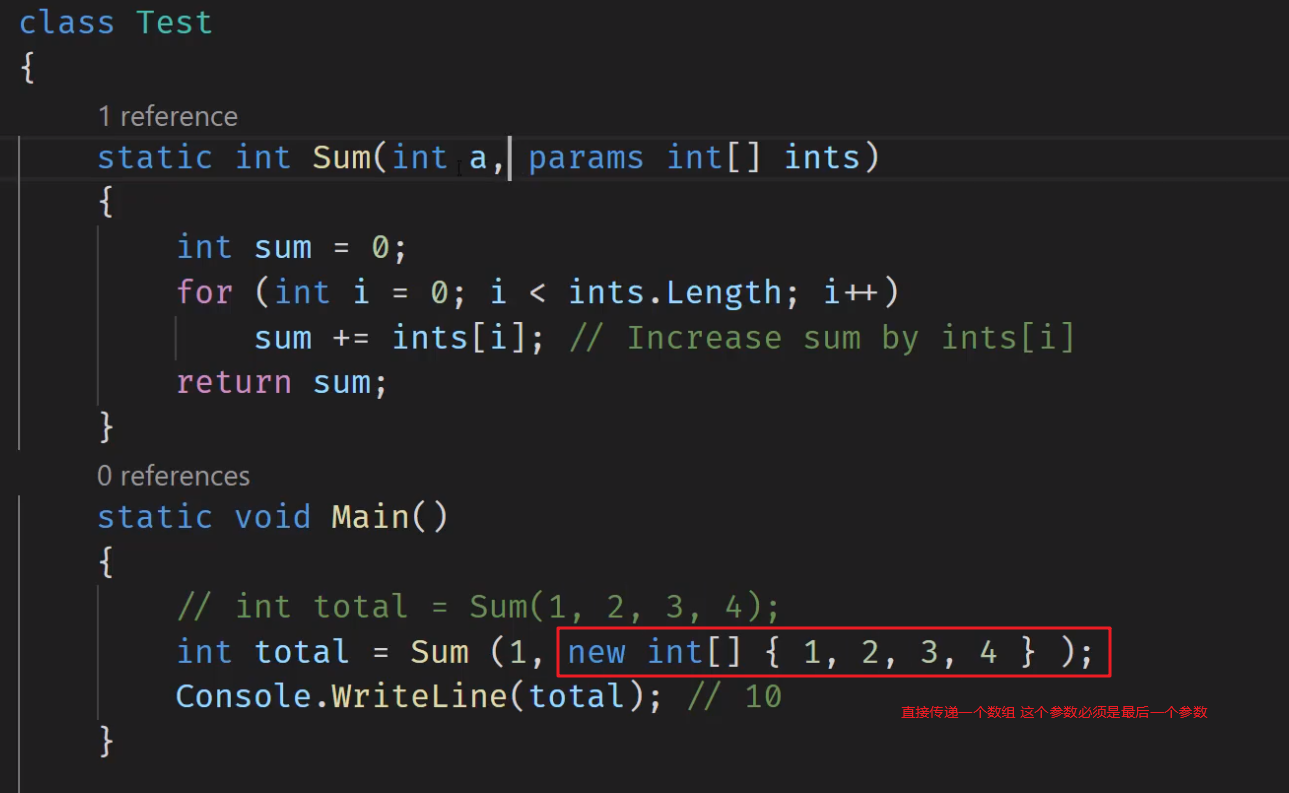Image resolution: width=1289 pixels, height=793 pixels.
Task: Click the red Chinese annotation text
Action: [x=1054, y=713]
